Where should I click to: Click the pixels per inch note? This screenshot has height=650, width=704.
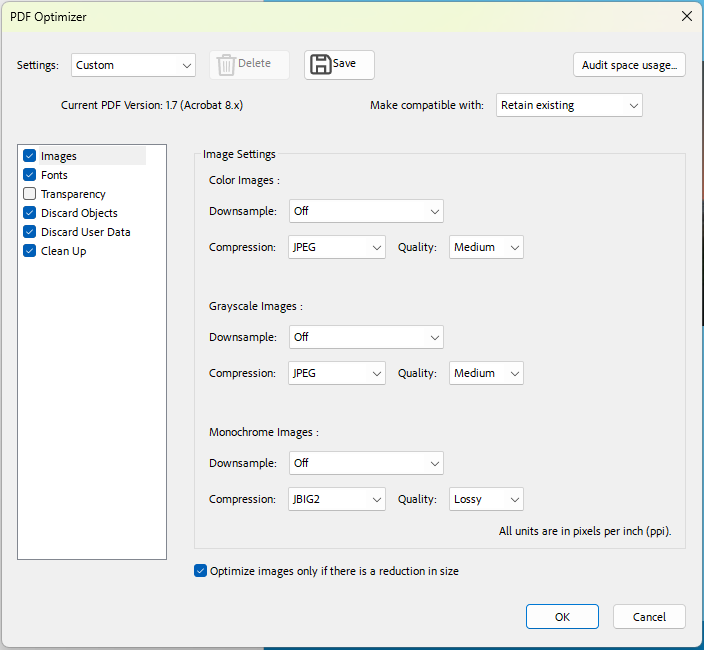click(x=585, y=531)
